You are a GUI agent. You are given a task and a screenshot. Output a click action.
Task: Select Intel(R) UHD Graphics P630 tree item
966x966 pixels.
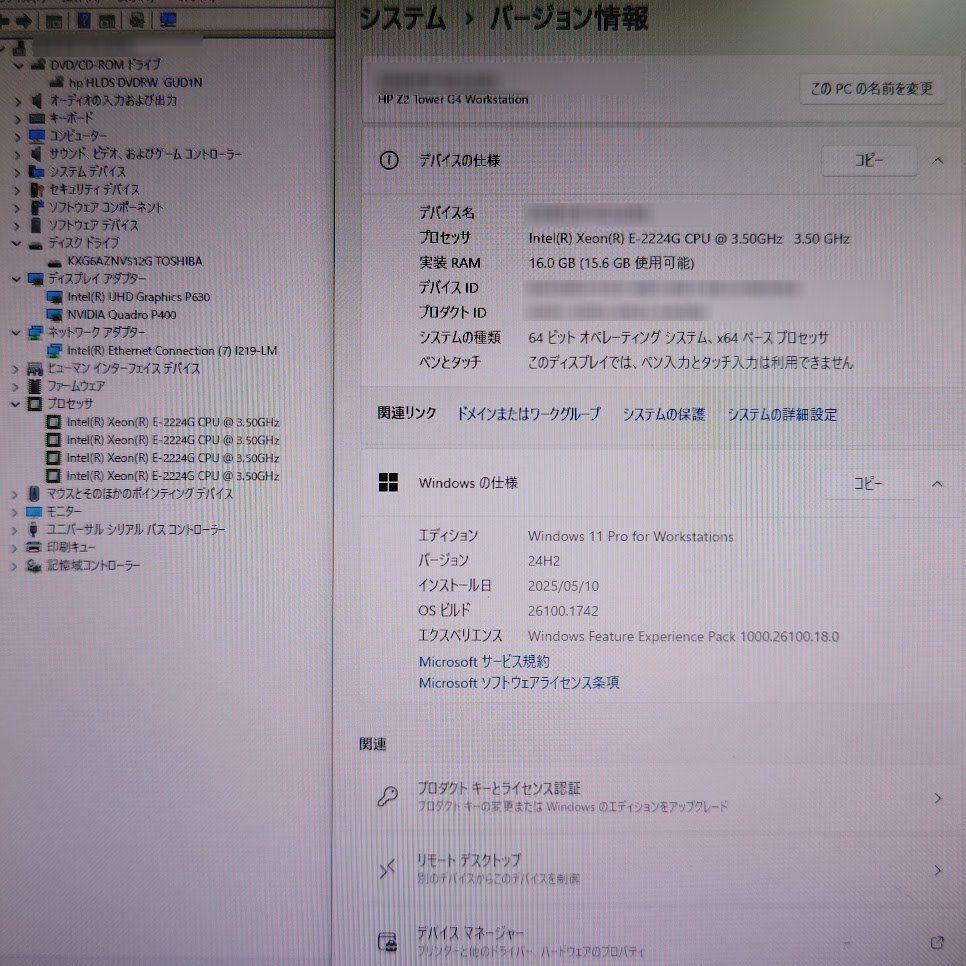tap(138, 297)
